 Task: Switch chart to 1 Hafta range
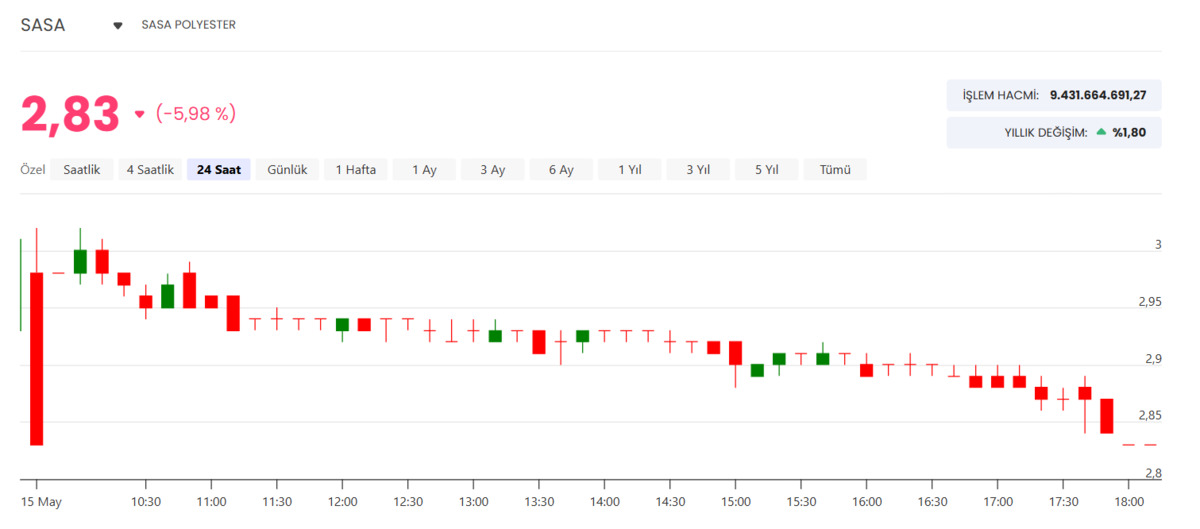click(356, 170)
